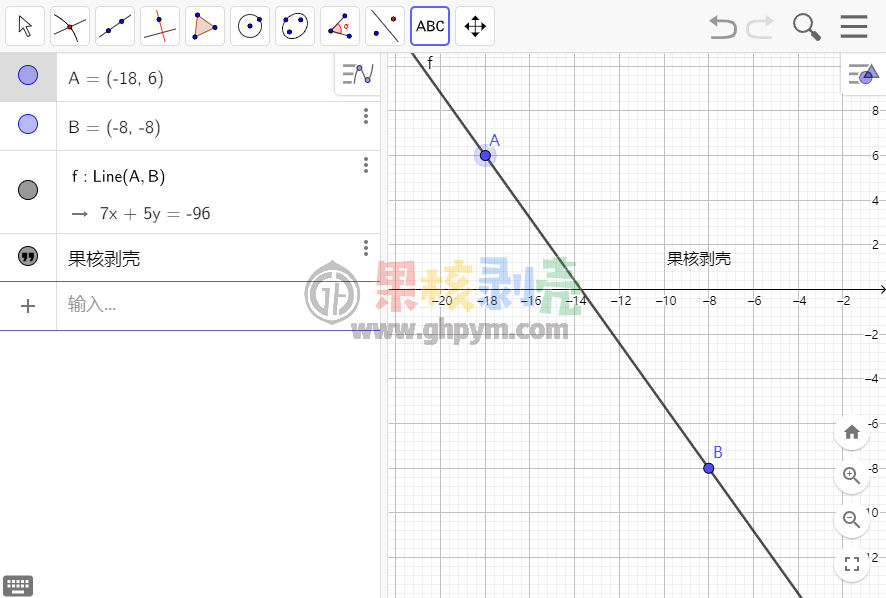886x598 pixels.
Task: Select the Reflect about Line tool
Action: tap(385, 26)
